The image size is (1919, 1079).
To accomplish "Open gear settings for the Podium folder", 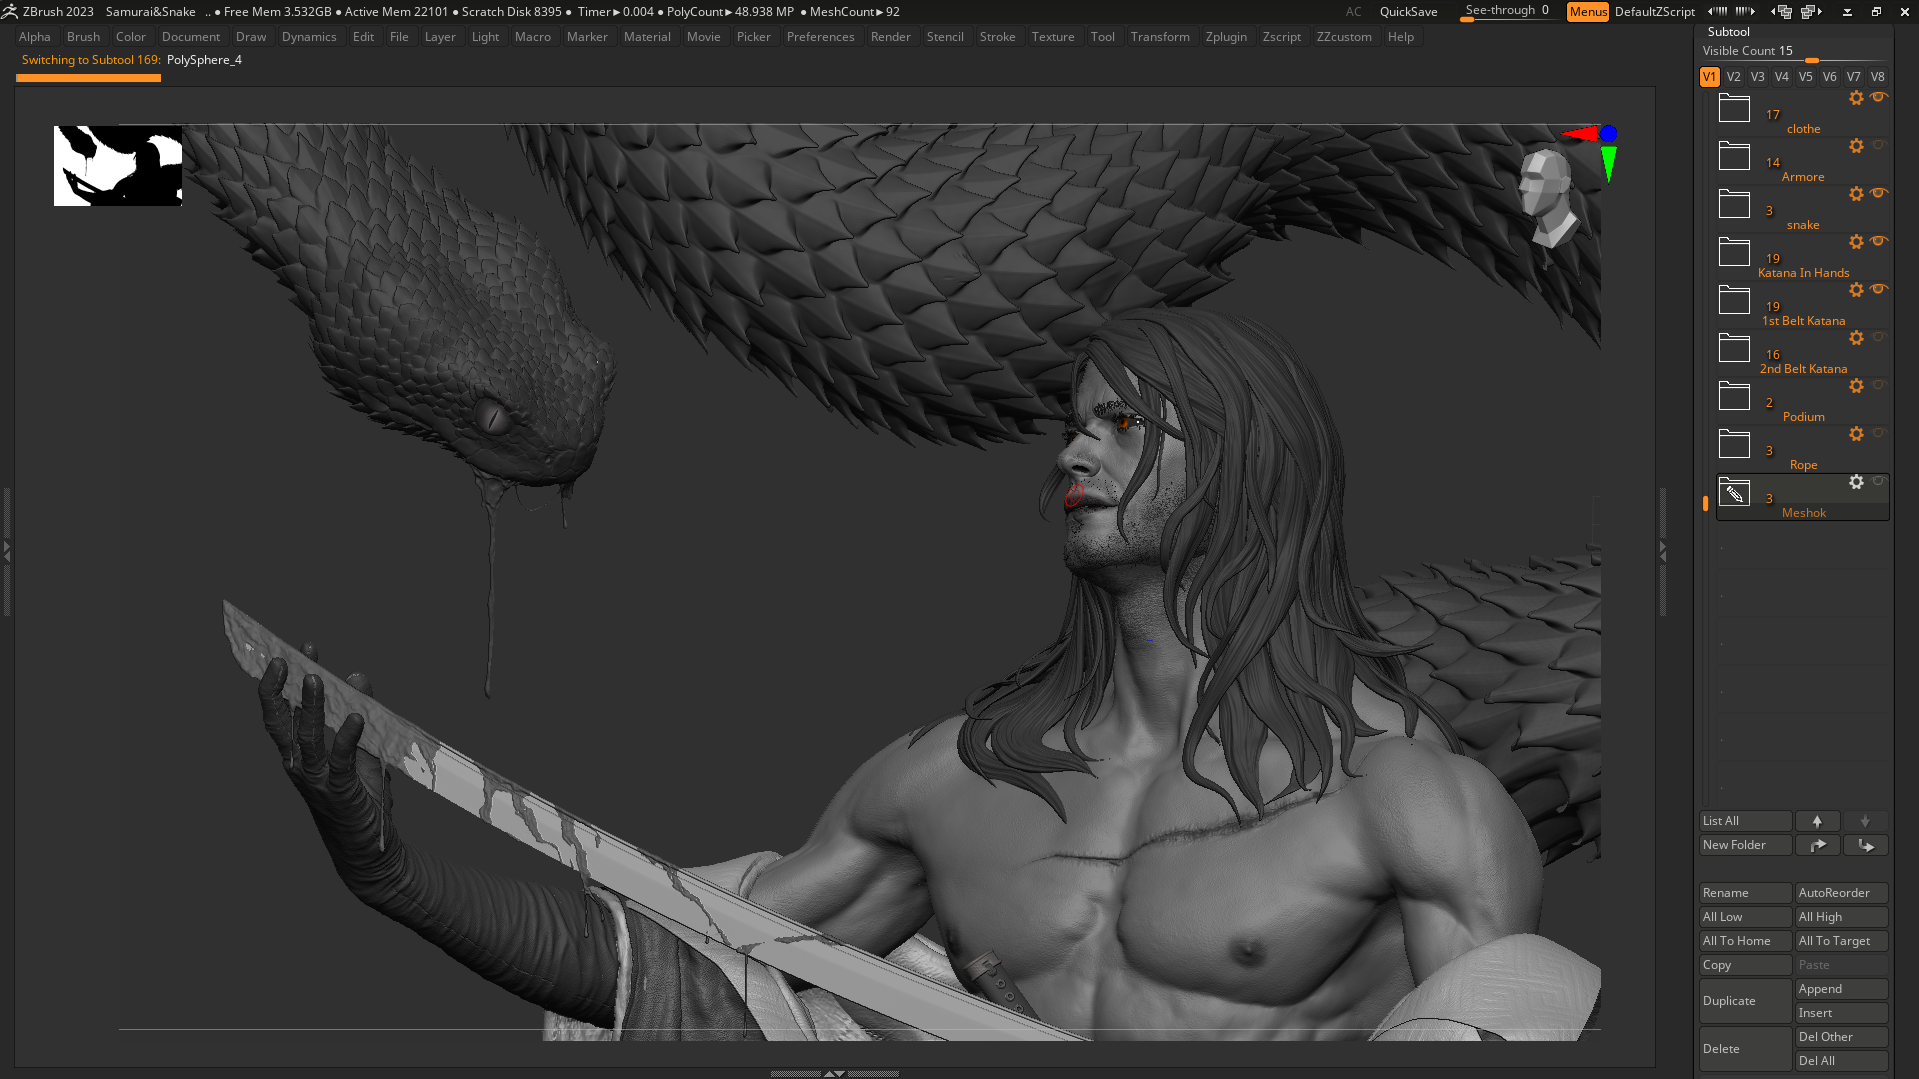I will (1856, 386).
